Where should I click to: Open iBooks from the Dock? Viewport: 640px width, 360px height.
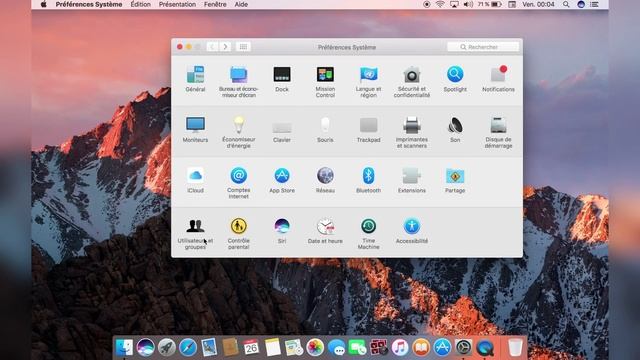(421, 348)
